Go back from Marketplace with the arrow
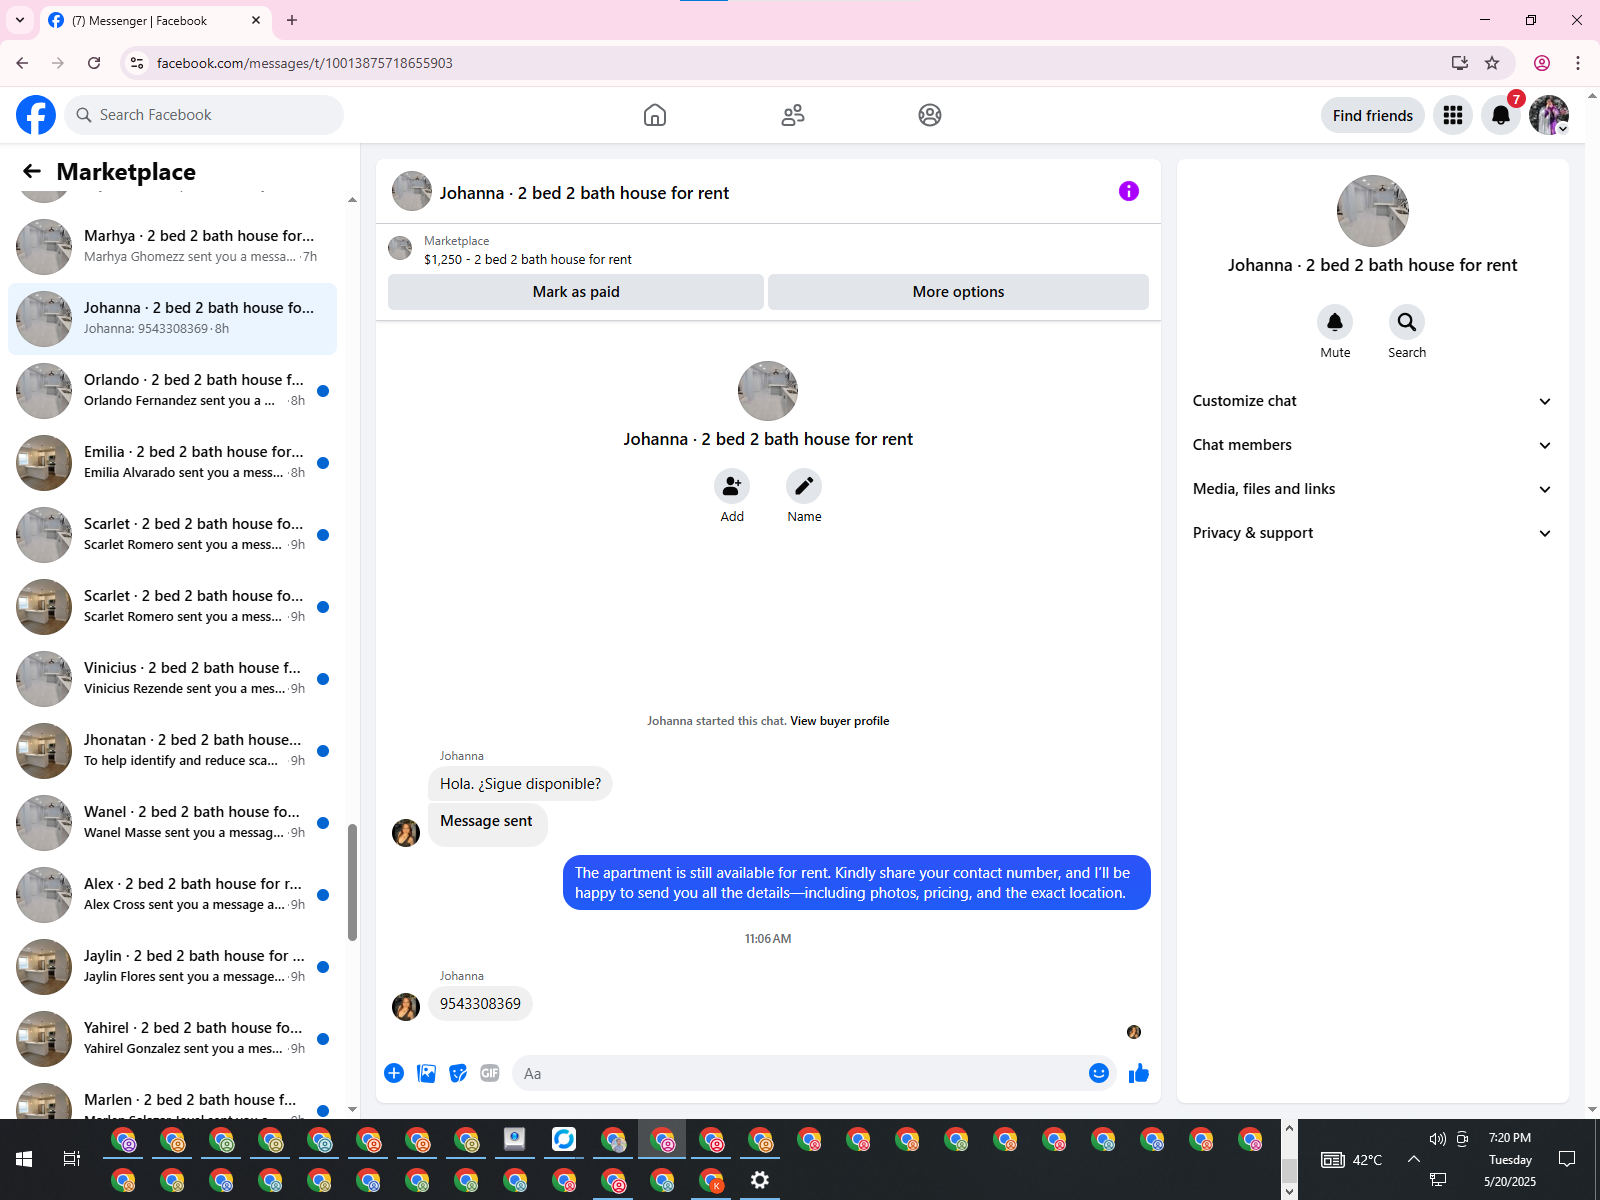 (32, 171)
